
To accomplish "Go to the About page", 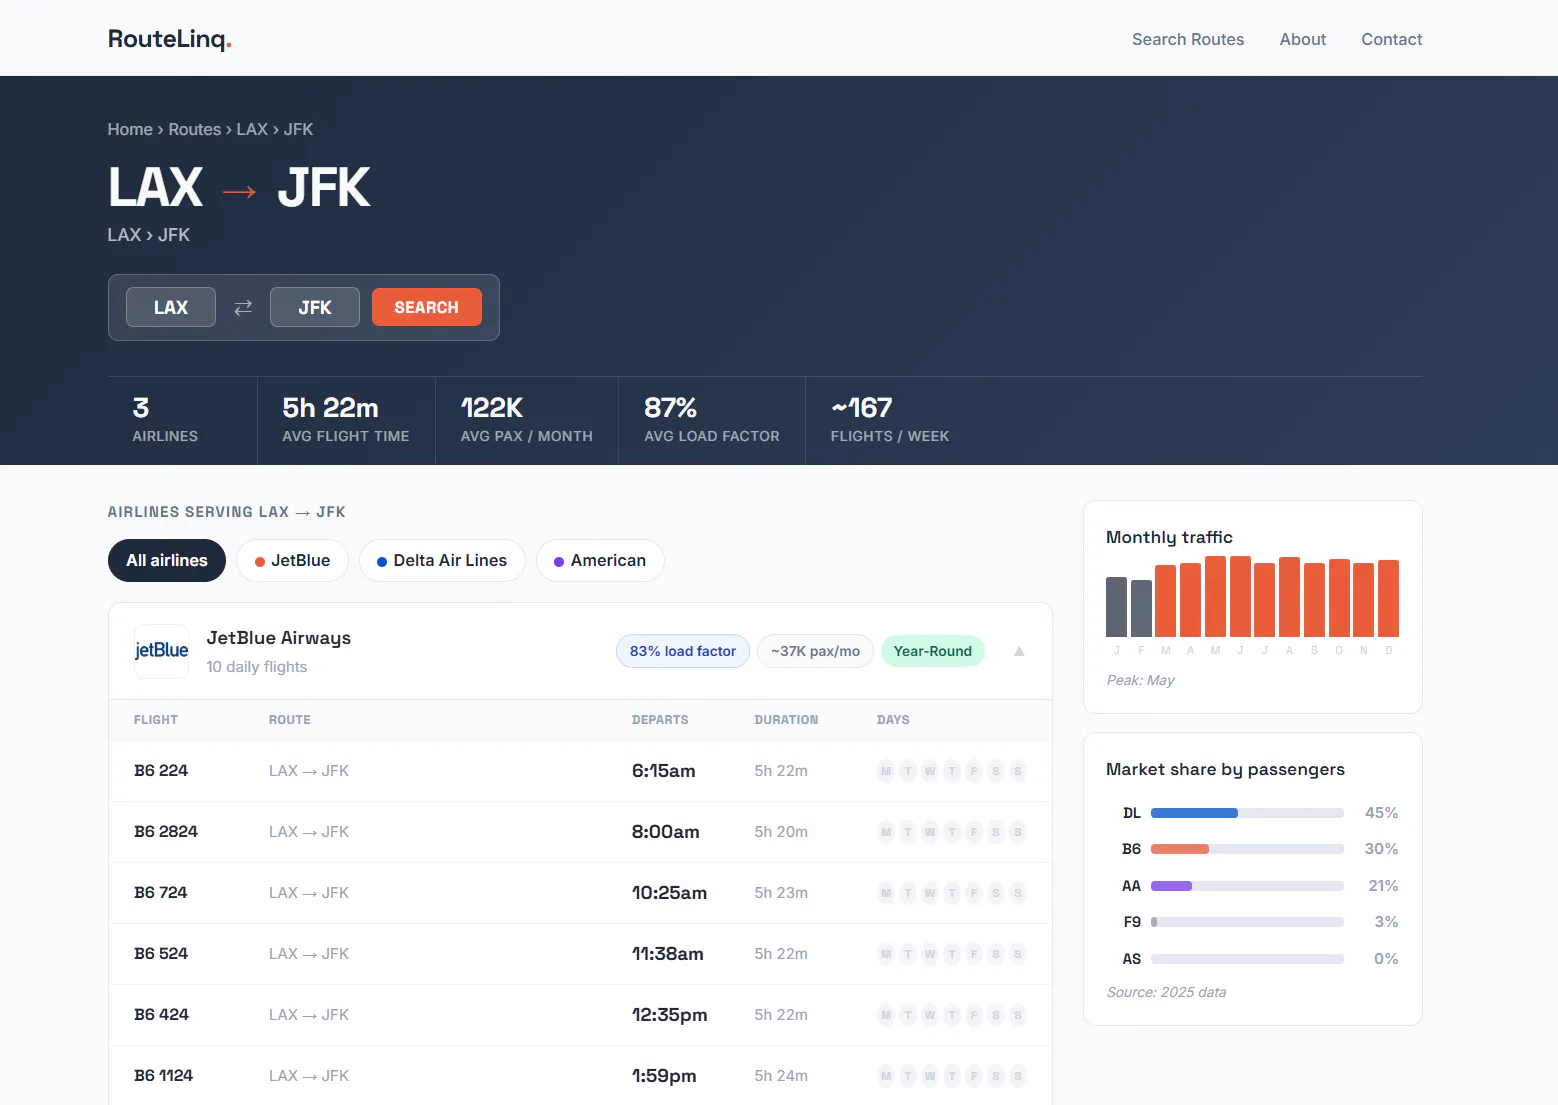I will click(x=1303, y=39).
